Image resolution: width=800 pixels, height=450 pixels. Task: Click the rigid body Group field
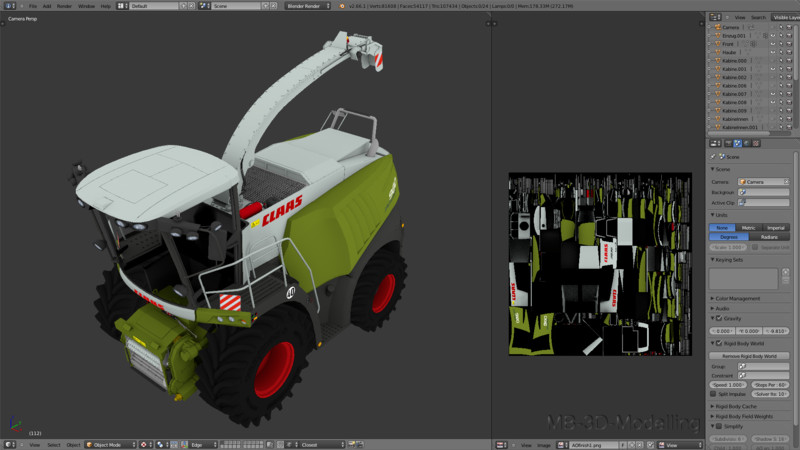pyautogui.click(x=763, y=366)
